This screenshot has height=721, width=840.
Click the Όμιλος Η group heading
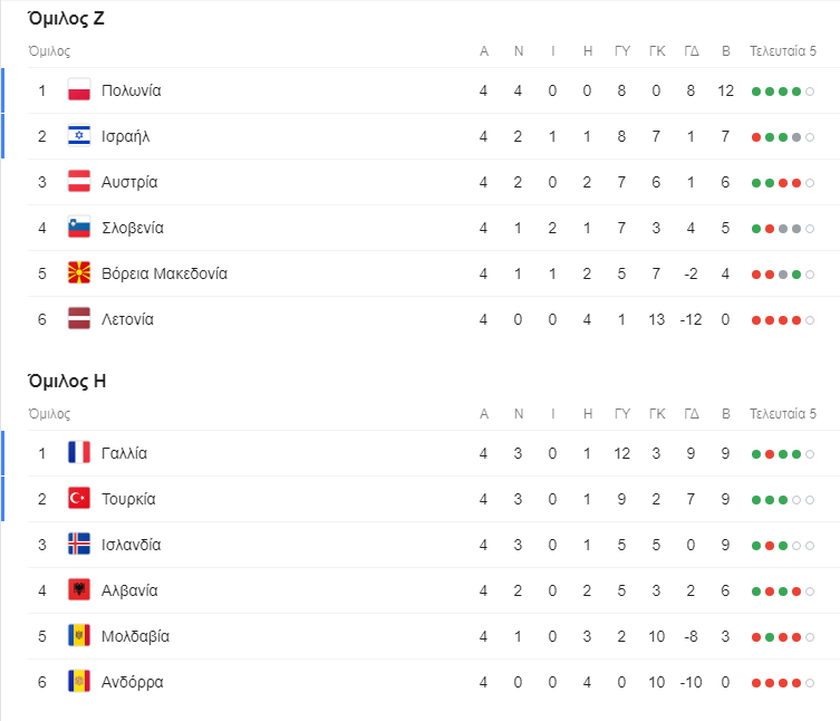pos(67,381)
